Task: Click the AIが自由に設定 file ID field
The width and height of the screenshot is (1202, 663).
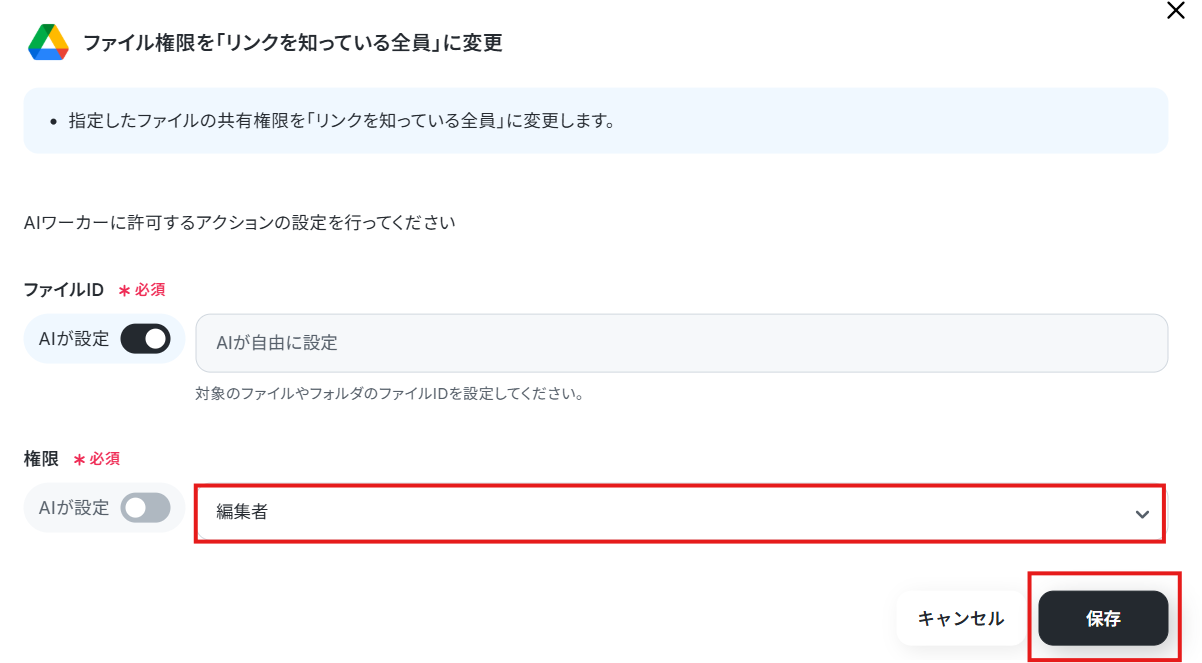Action: [682, 343]
